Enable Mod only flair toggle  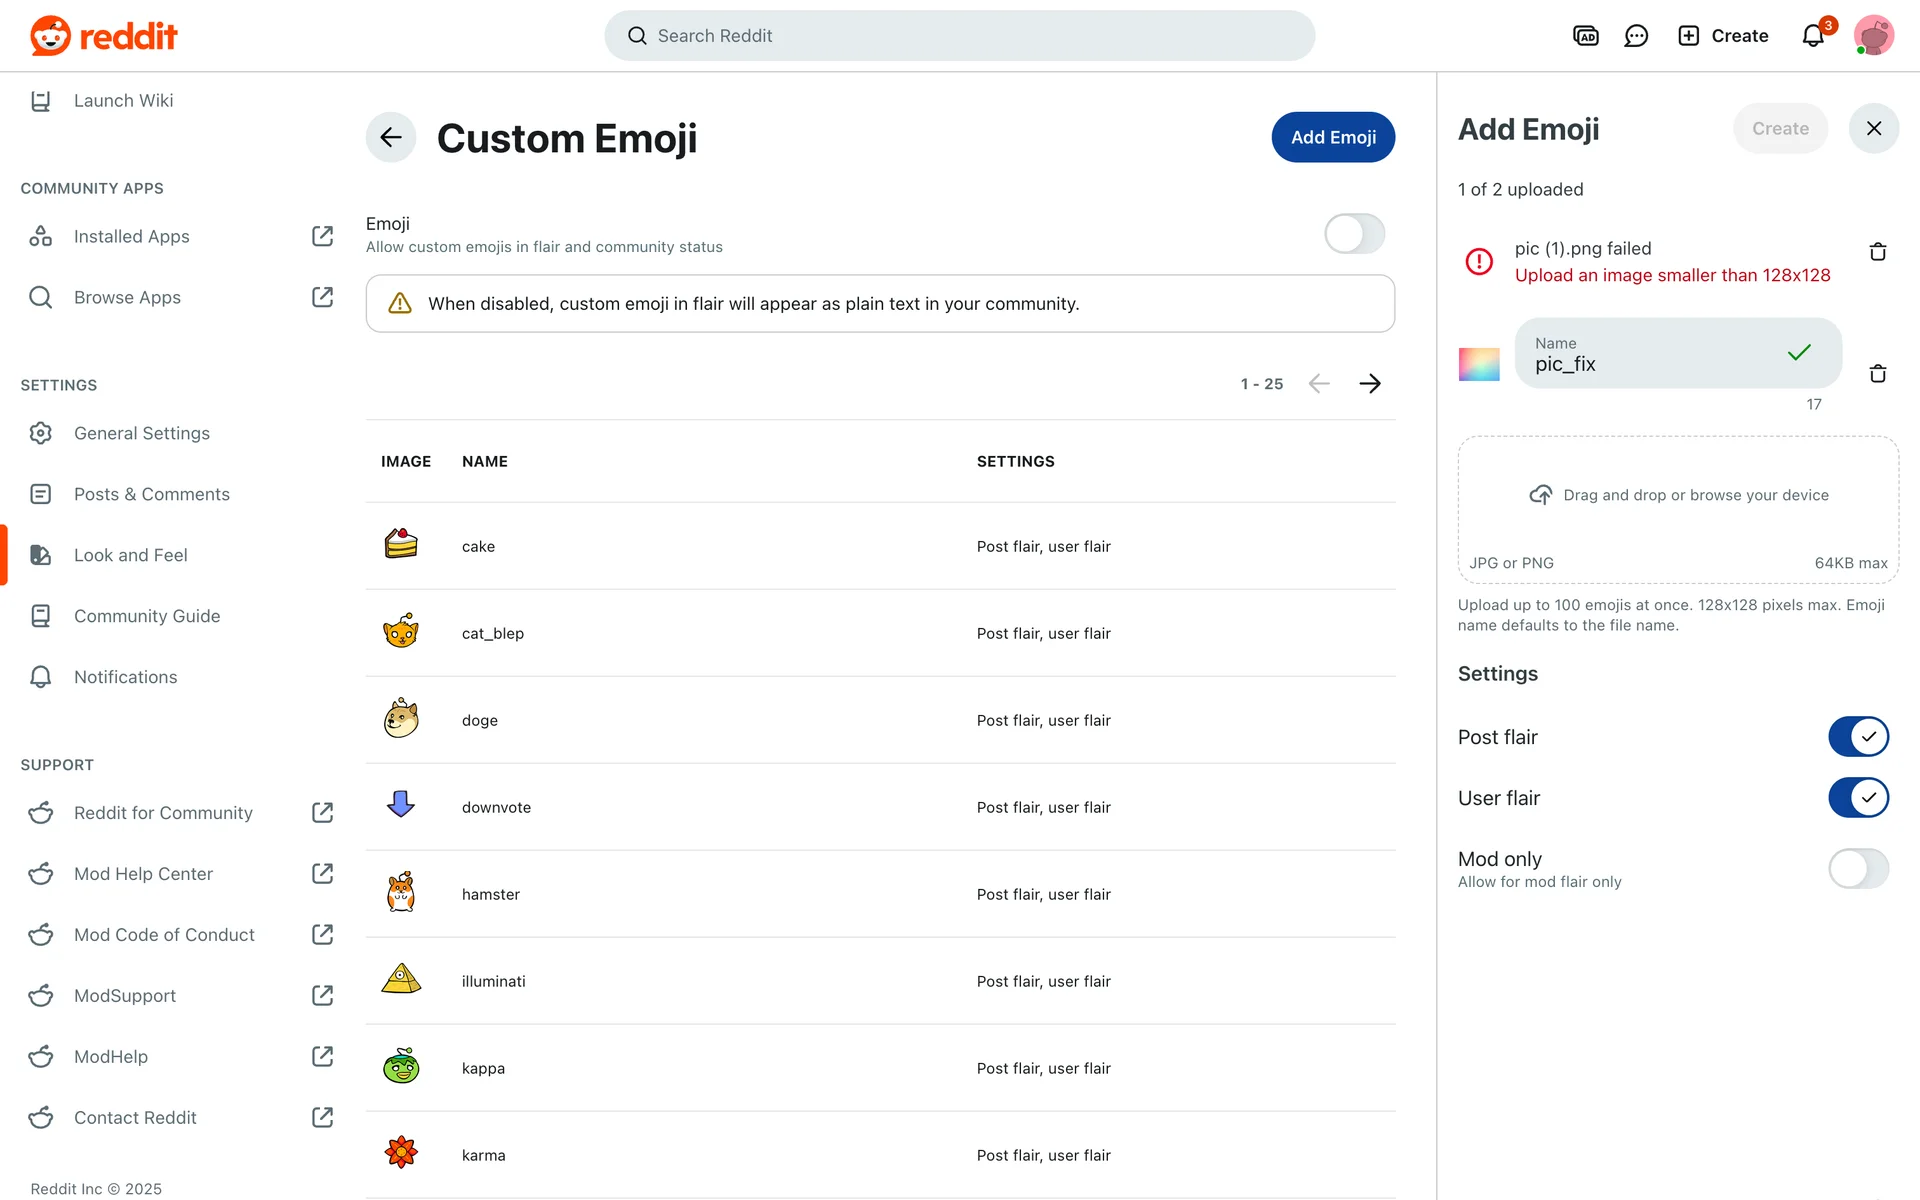coord(1858,869)
